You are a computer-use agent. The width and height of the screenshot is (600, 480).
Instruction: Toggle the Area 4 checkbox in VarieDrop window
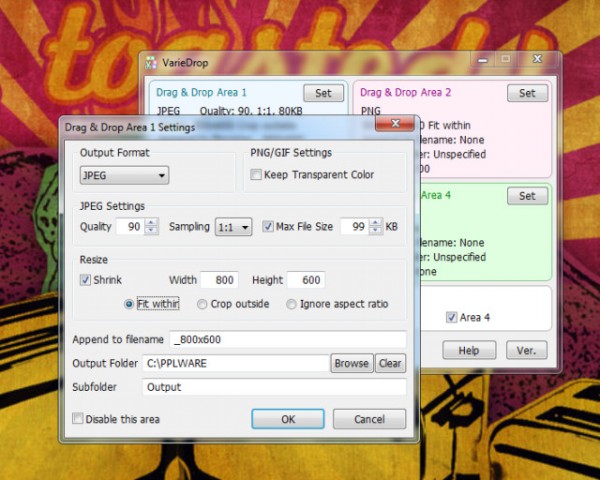(452, 317)
